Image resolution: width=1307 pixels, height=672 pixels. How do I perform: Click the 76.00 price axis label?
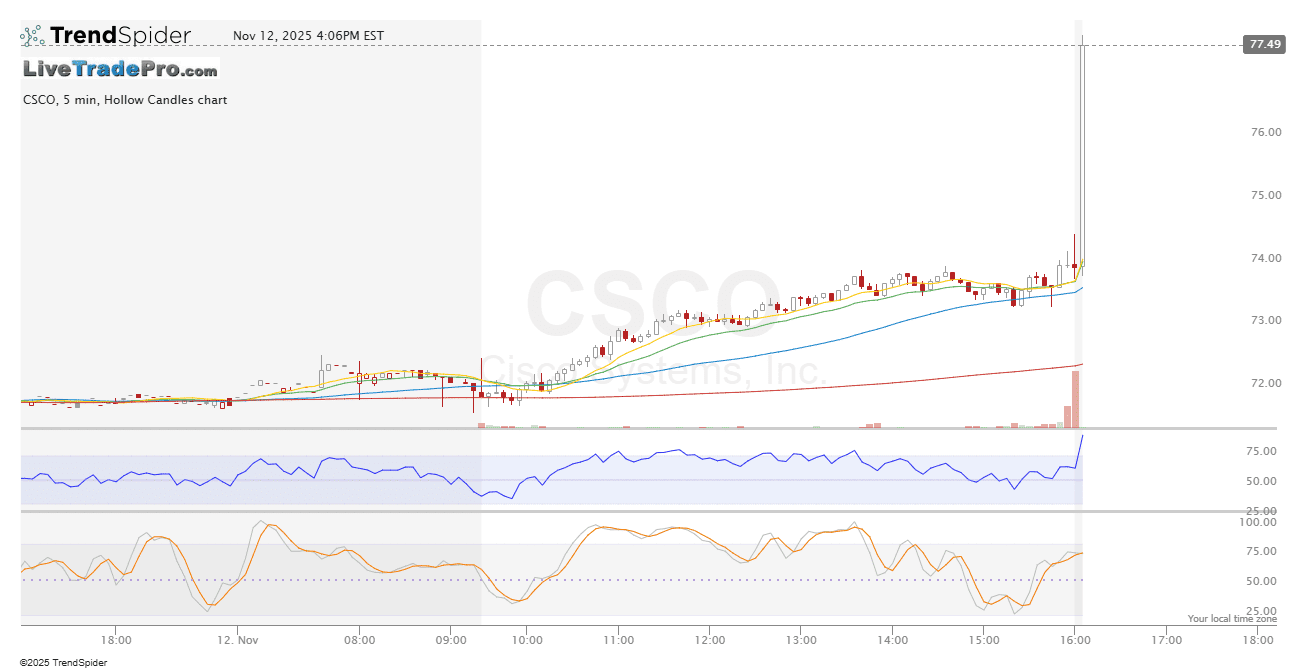tap(1264, 132)
